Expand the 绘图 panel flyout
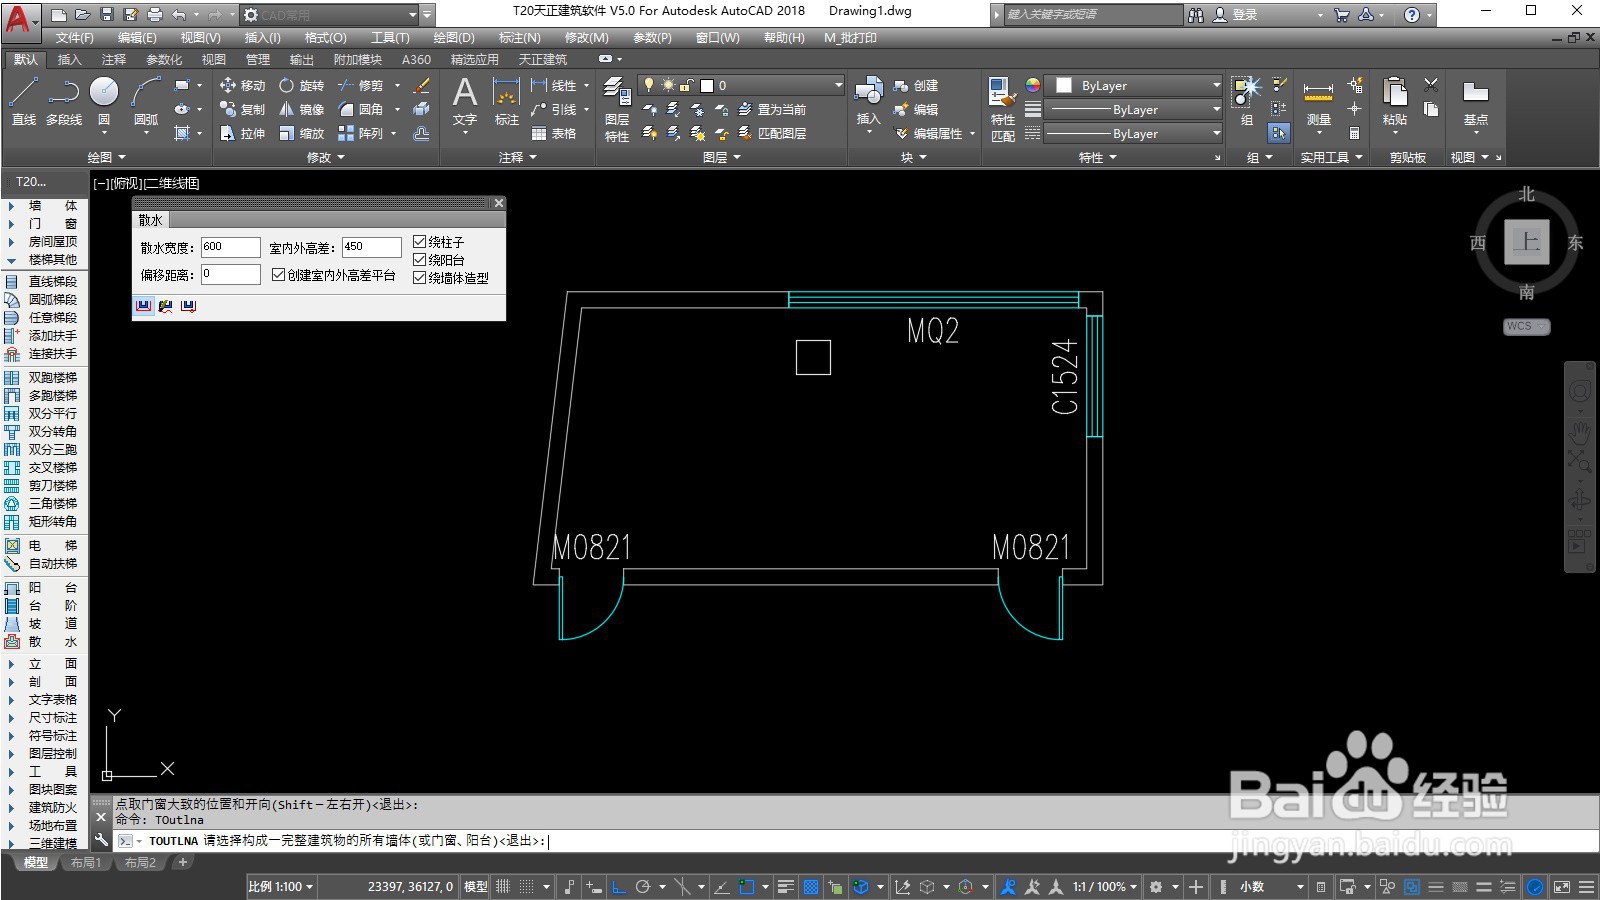 pos(107,157)
